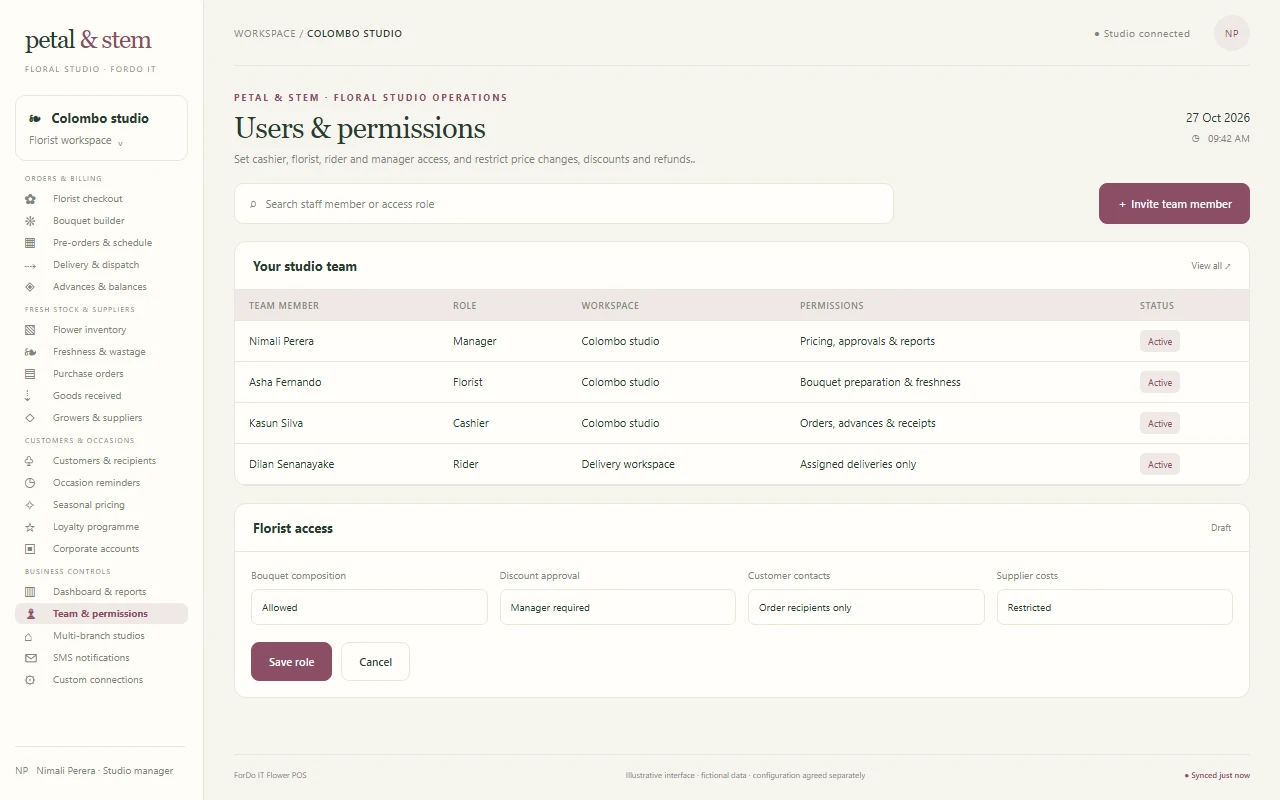Click the Florist checkout flower icon
The image size is (1280, 800).
click(x=30, y=199)
